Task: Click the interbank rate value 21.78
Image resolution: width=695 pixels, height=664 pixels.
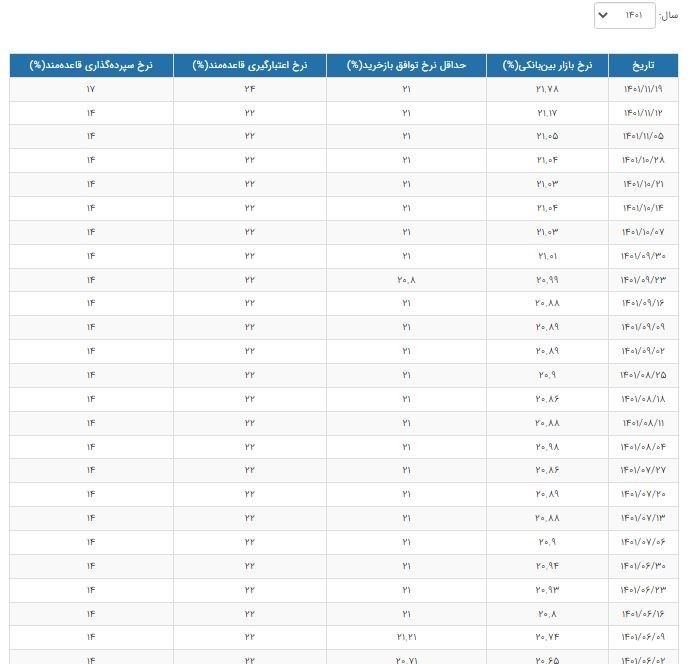Action: (546, 89)
